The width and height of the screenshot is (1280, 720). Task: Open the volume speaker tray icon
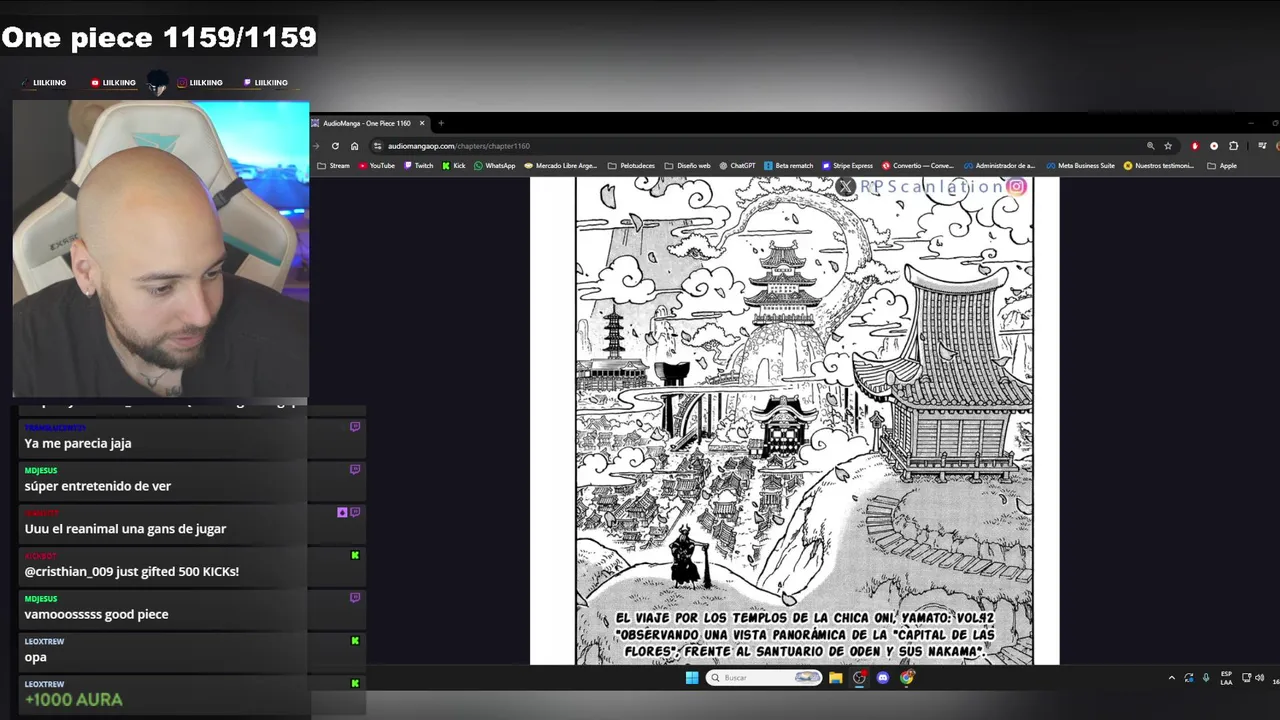(1259, 677)
